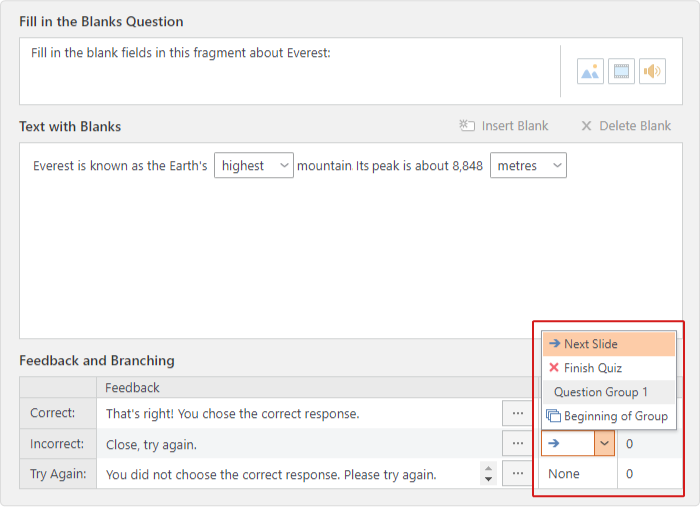Click 'Everest is known as the Earth's' text

point(120,166)
